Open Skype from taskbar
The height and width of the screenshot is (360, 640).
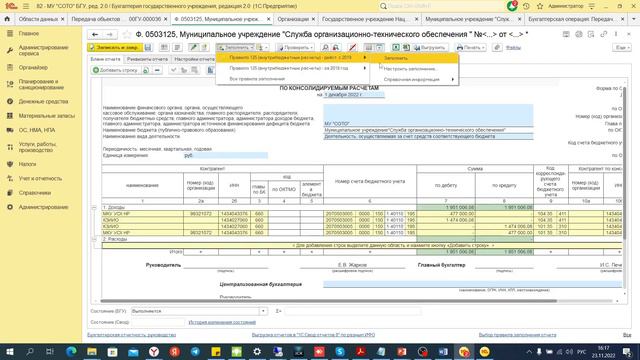point(340,352)
